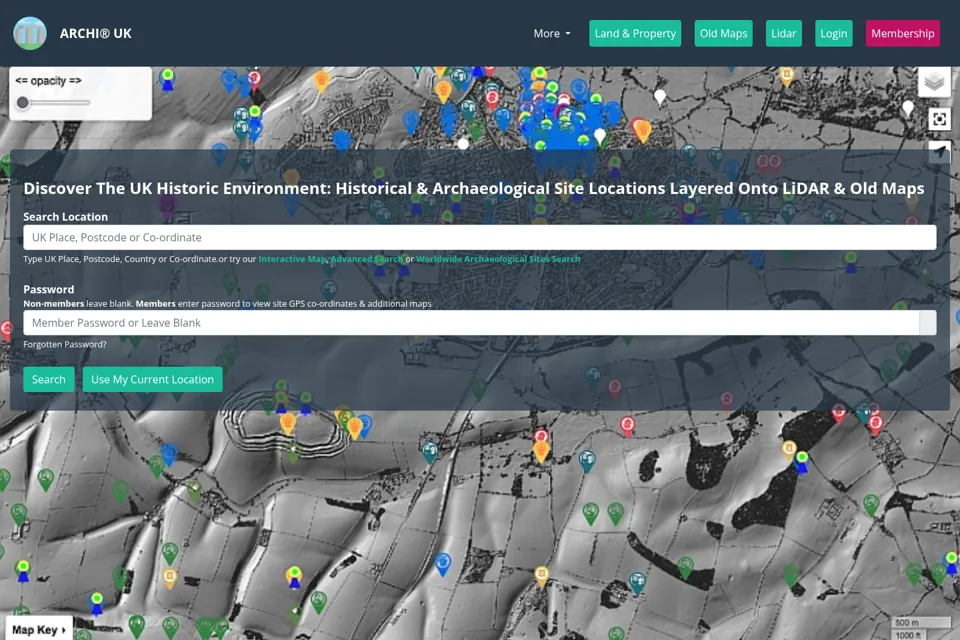Select the Lidar nav button
Screen dimensions: 960x640
click(x=783, y=34)
